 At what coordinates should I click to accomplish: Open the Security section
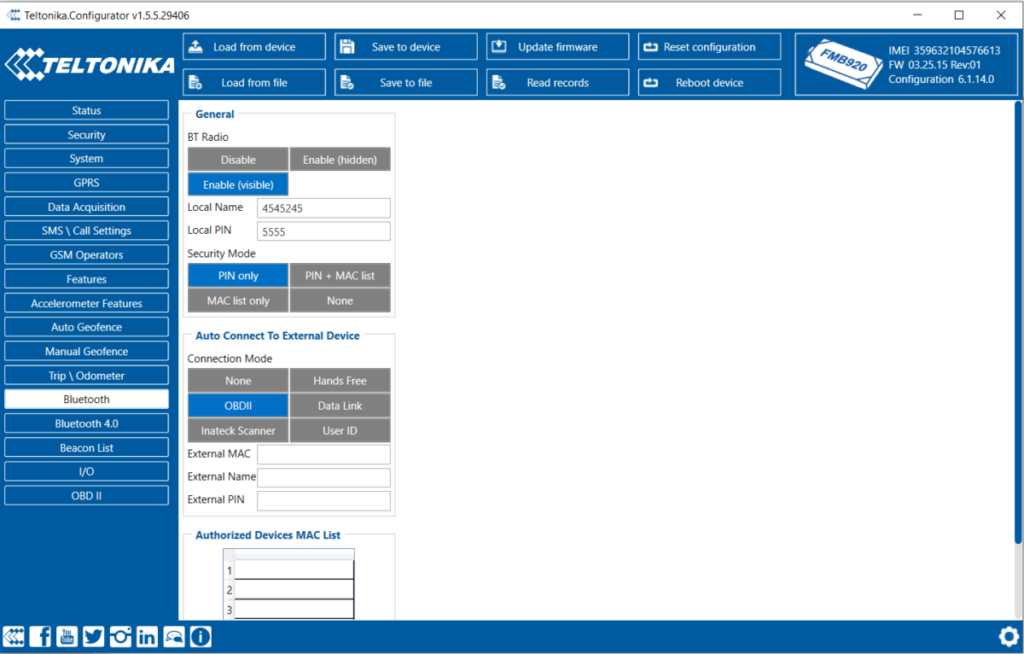[86, 135]
